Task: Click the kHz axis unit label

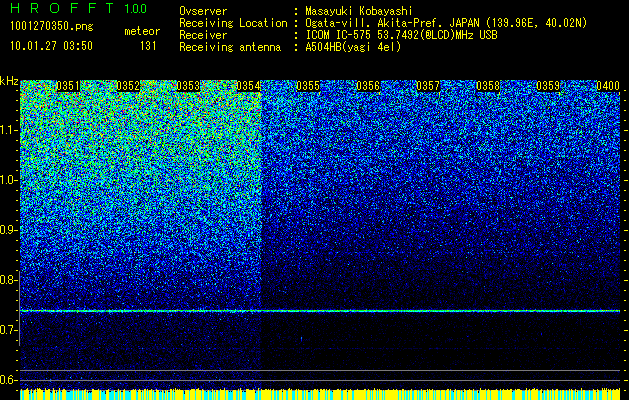Action: point(9,81)
